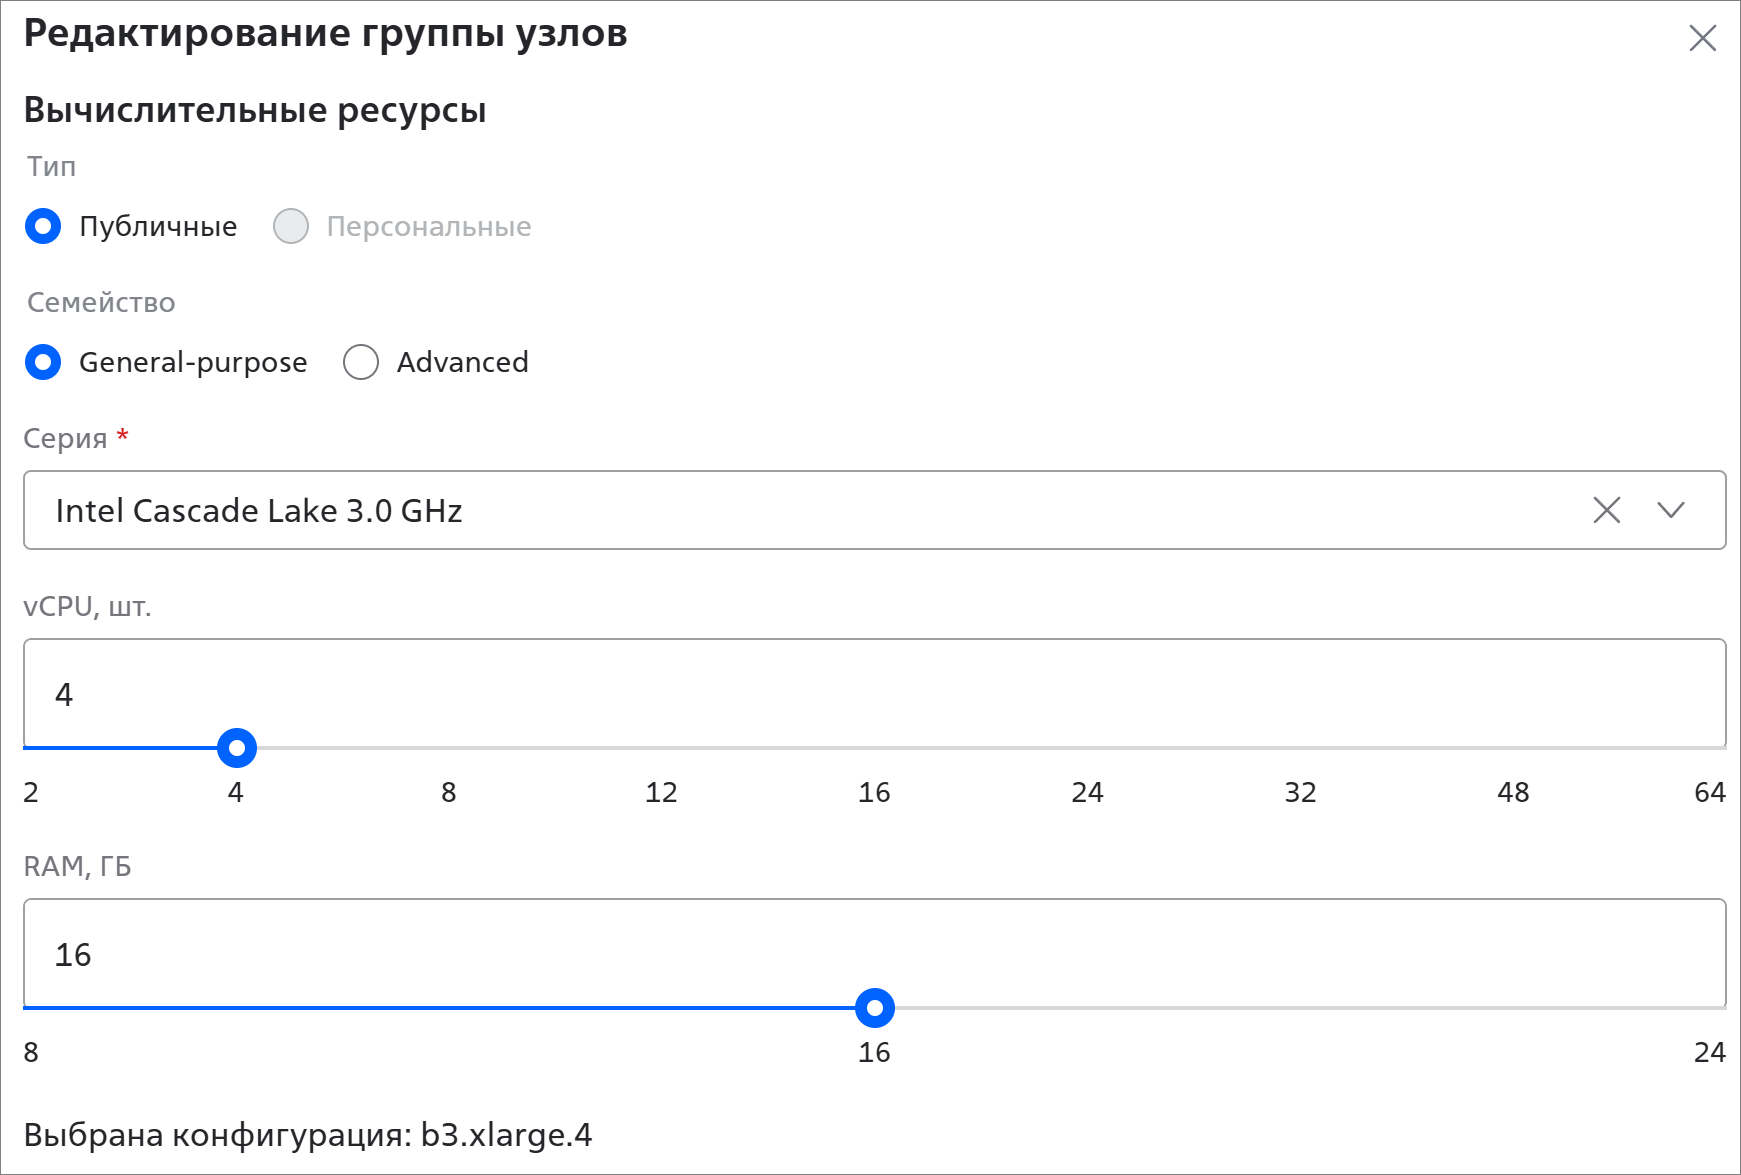Image resolution: width=1741 pixels, height=1175 pixels.
Task: Select the Публичные type radio button
Action: point(43,226)
